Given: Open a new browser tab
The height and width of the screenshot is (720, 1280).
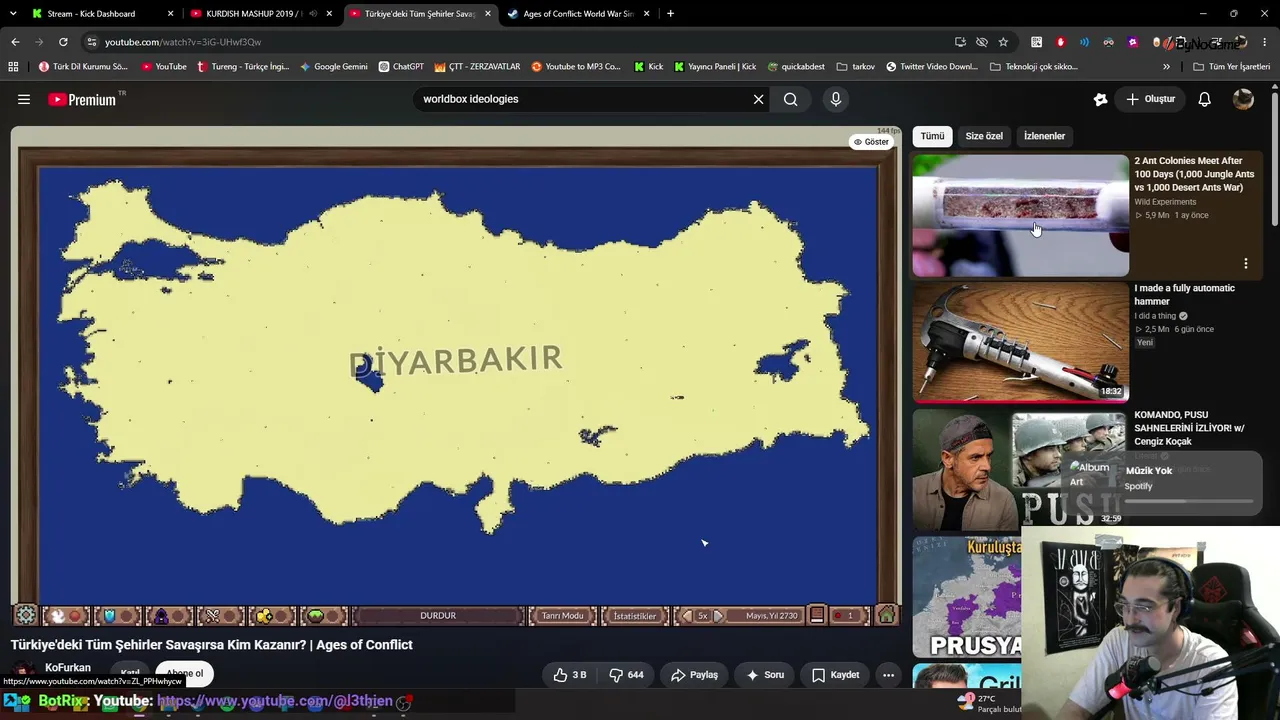Looking at the screenshot, I should tap(670, 14).
